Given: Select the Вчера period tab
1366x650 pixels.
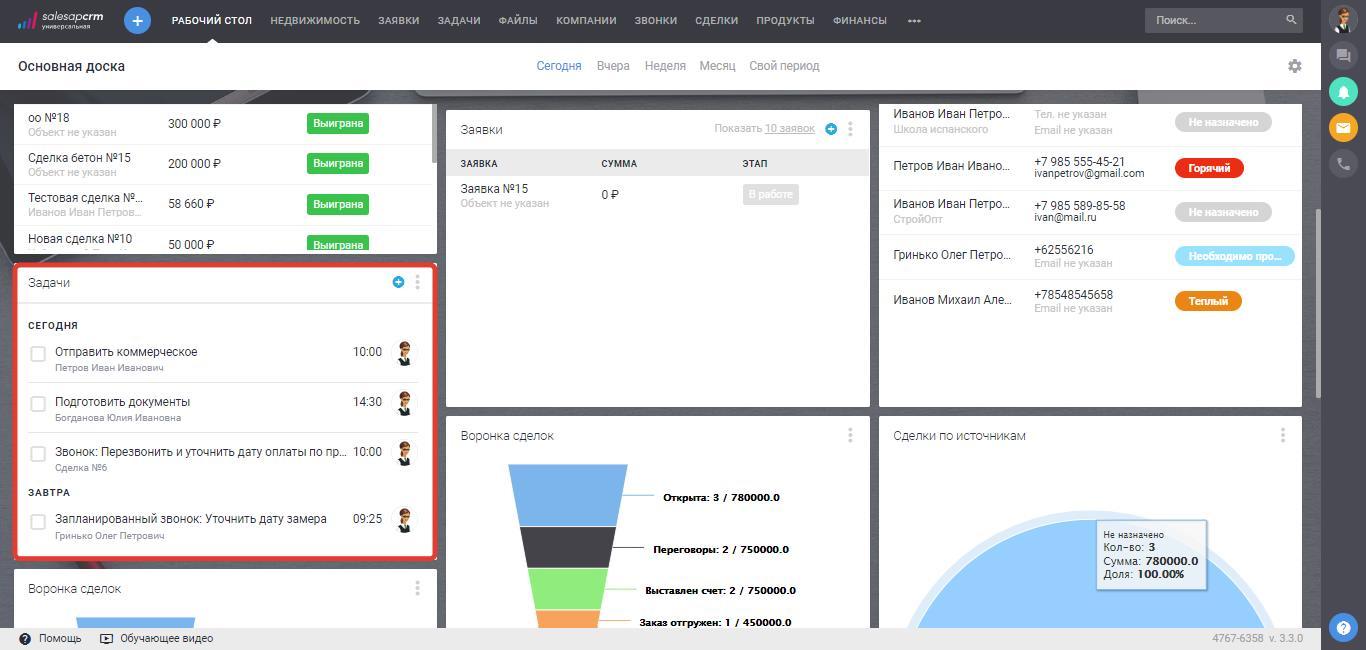Looking at the screenshot, I should point(613,66).
